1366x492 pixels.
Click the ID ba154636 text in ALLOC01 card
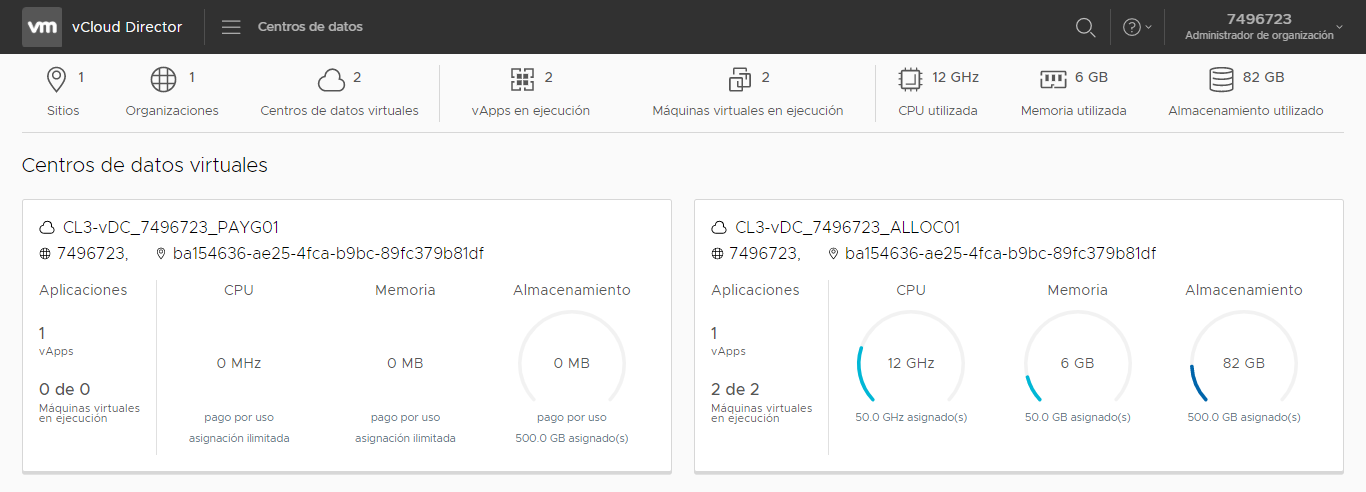1000,254
